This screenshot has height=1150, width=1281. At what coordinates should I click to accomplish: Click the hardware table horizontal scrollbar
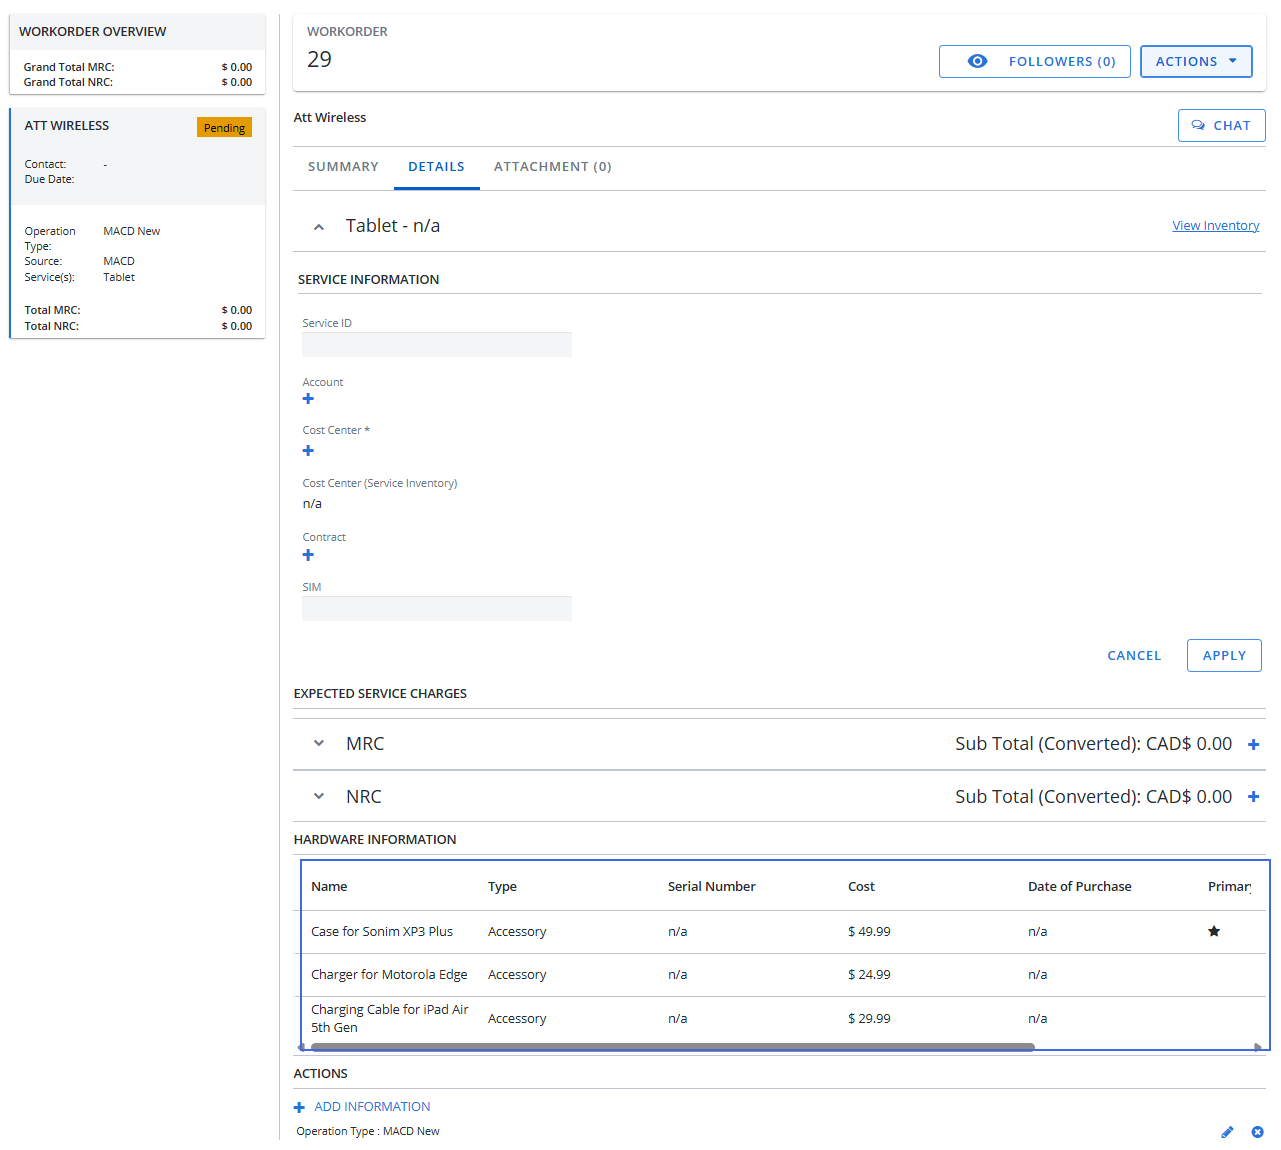(x=672, y=1047)
